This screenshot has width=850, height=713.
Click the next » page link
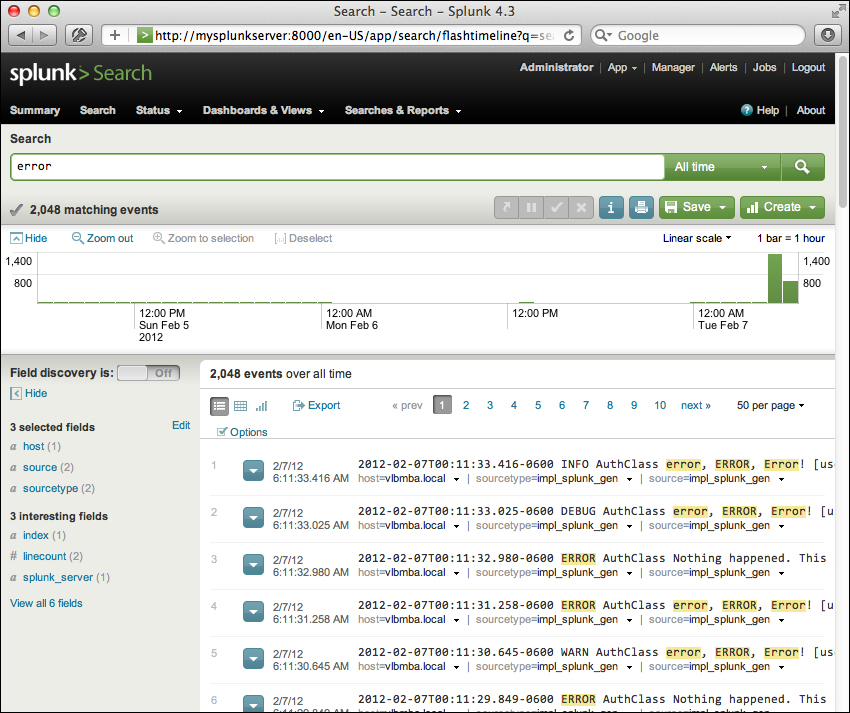point(696,406)
